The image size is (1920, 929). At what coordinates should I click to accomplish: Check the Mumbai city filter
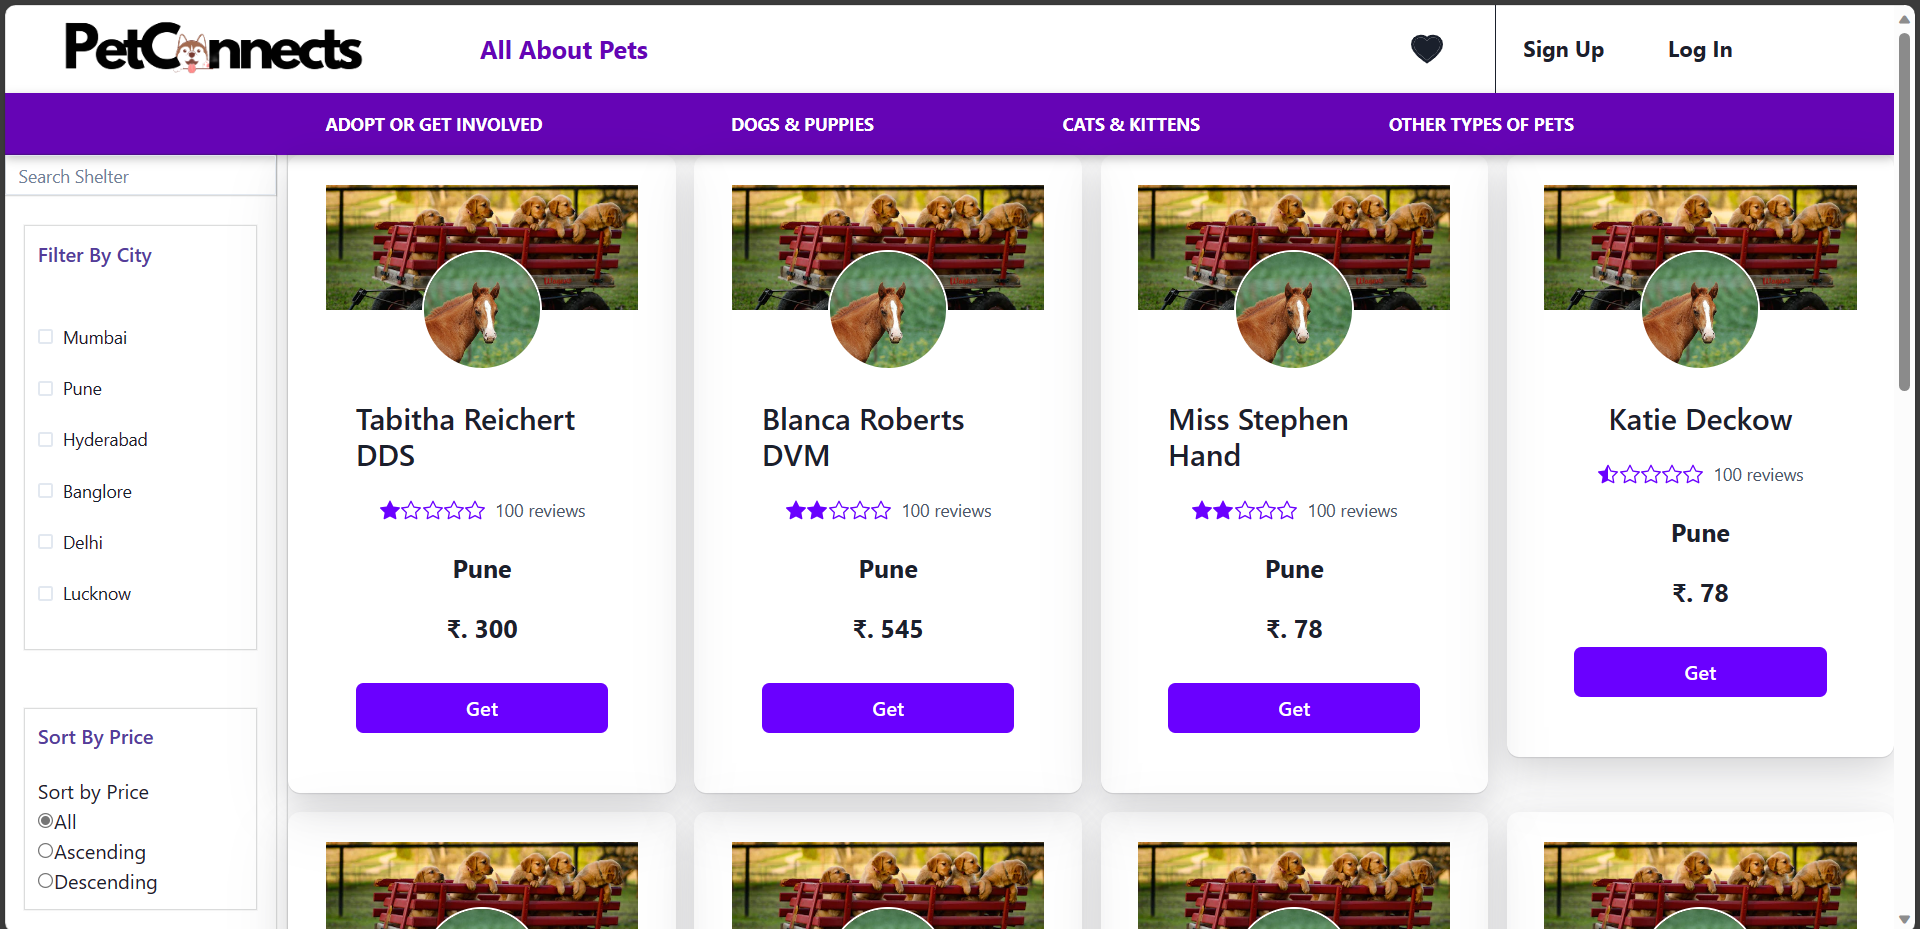45,337
